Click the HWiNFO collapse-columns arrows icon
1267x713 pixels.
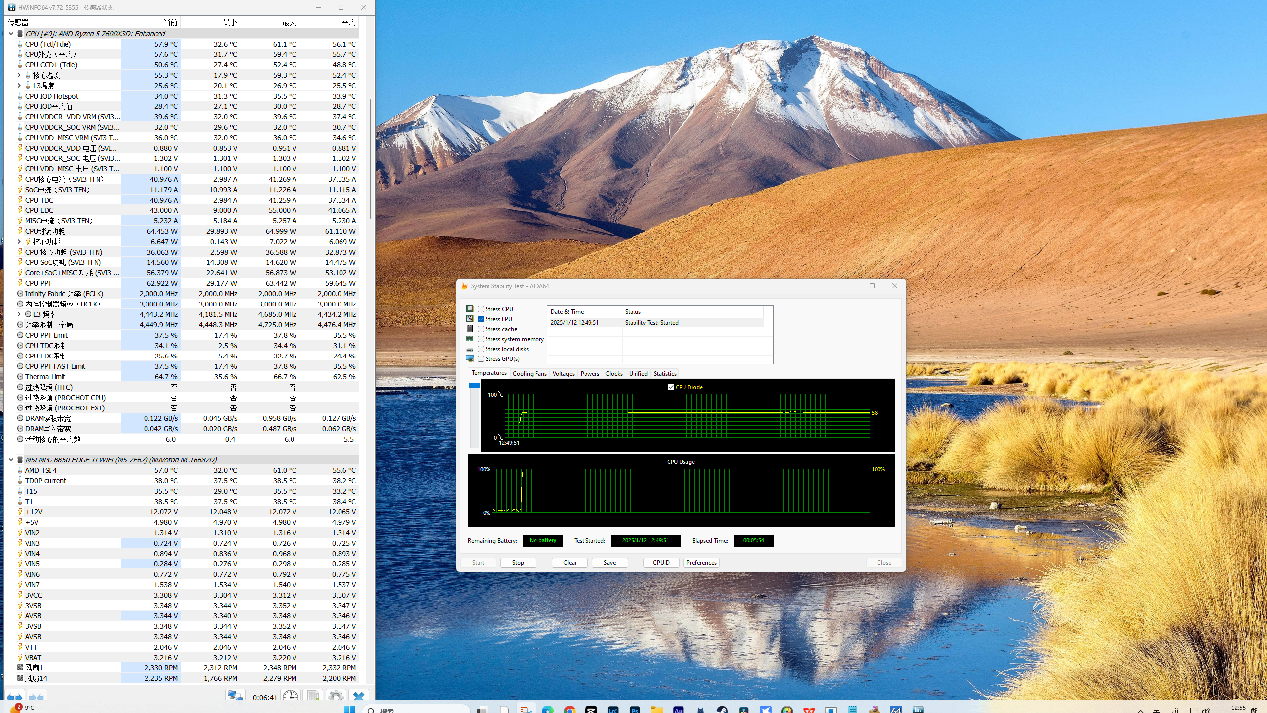[35, 697]
